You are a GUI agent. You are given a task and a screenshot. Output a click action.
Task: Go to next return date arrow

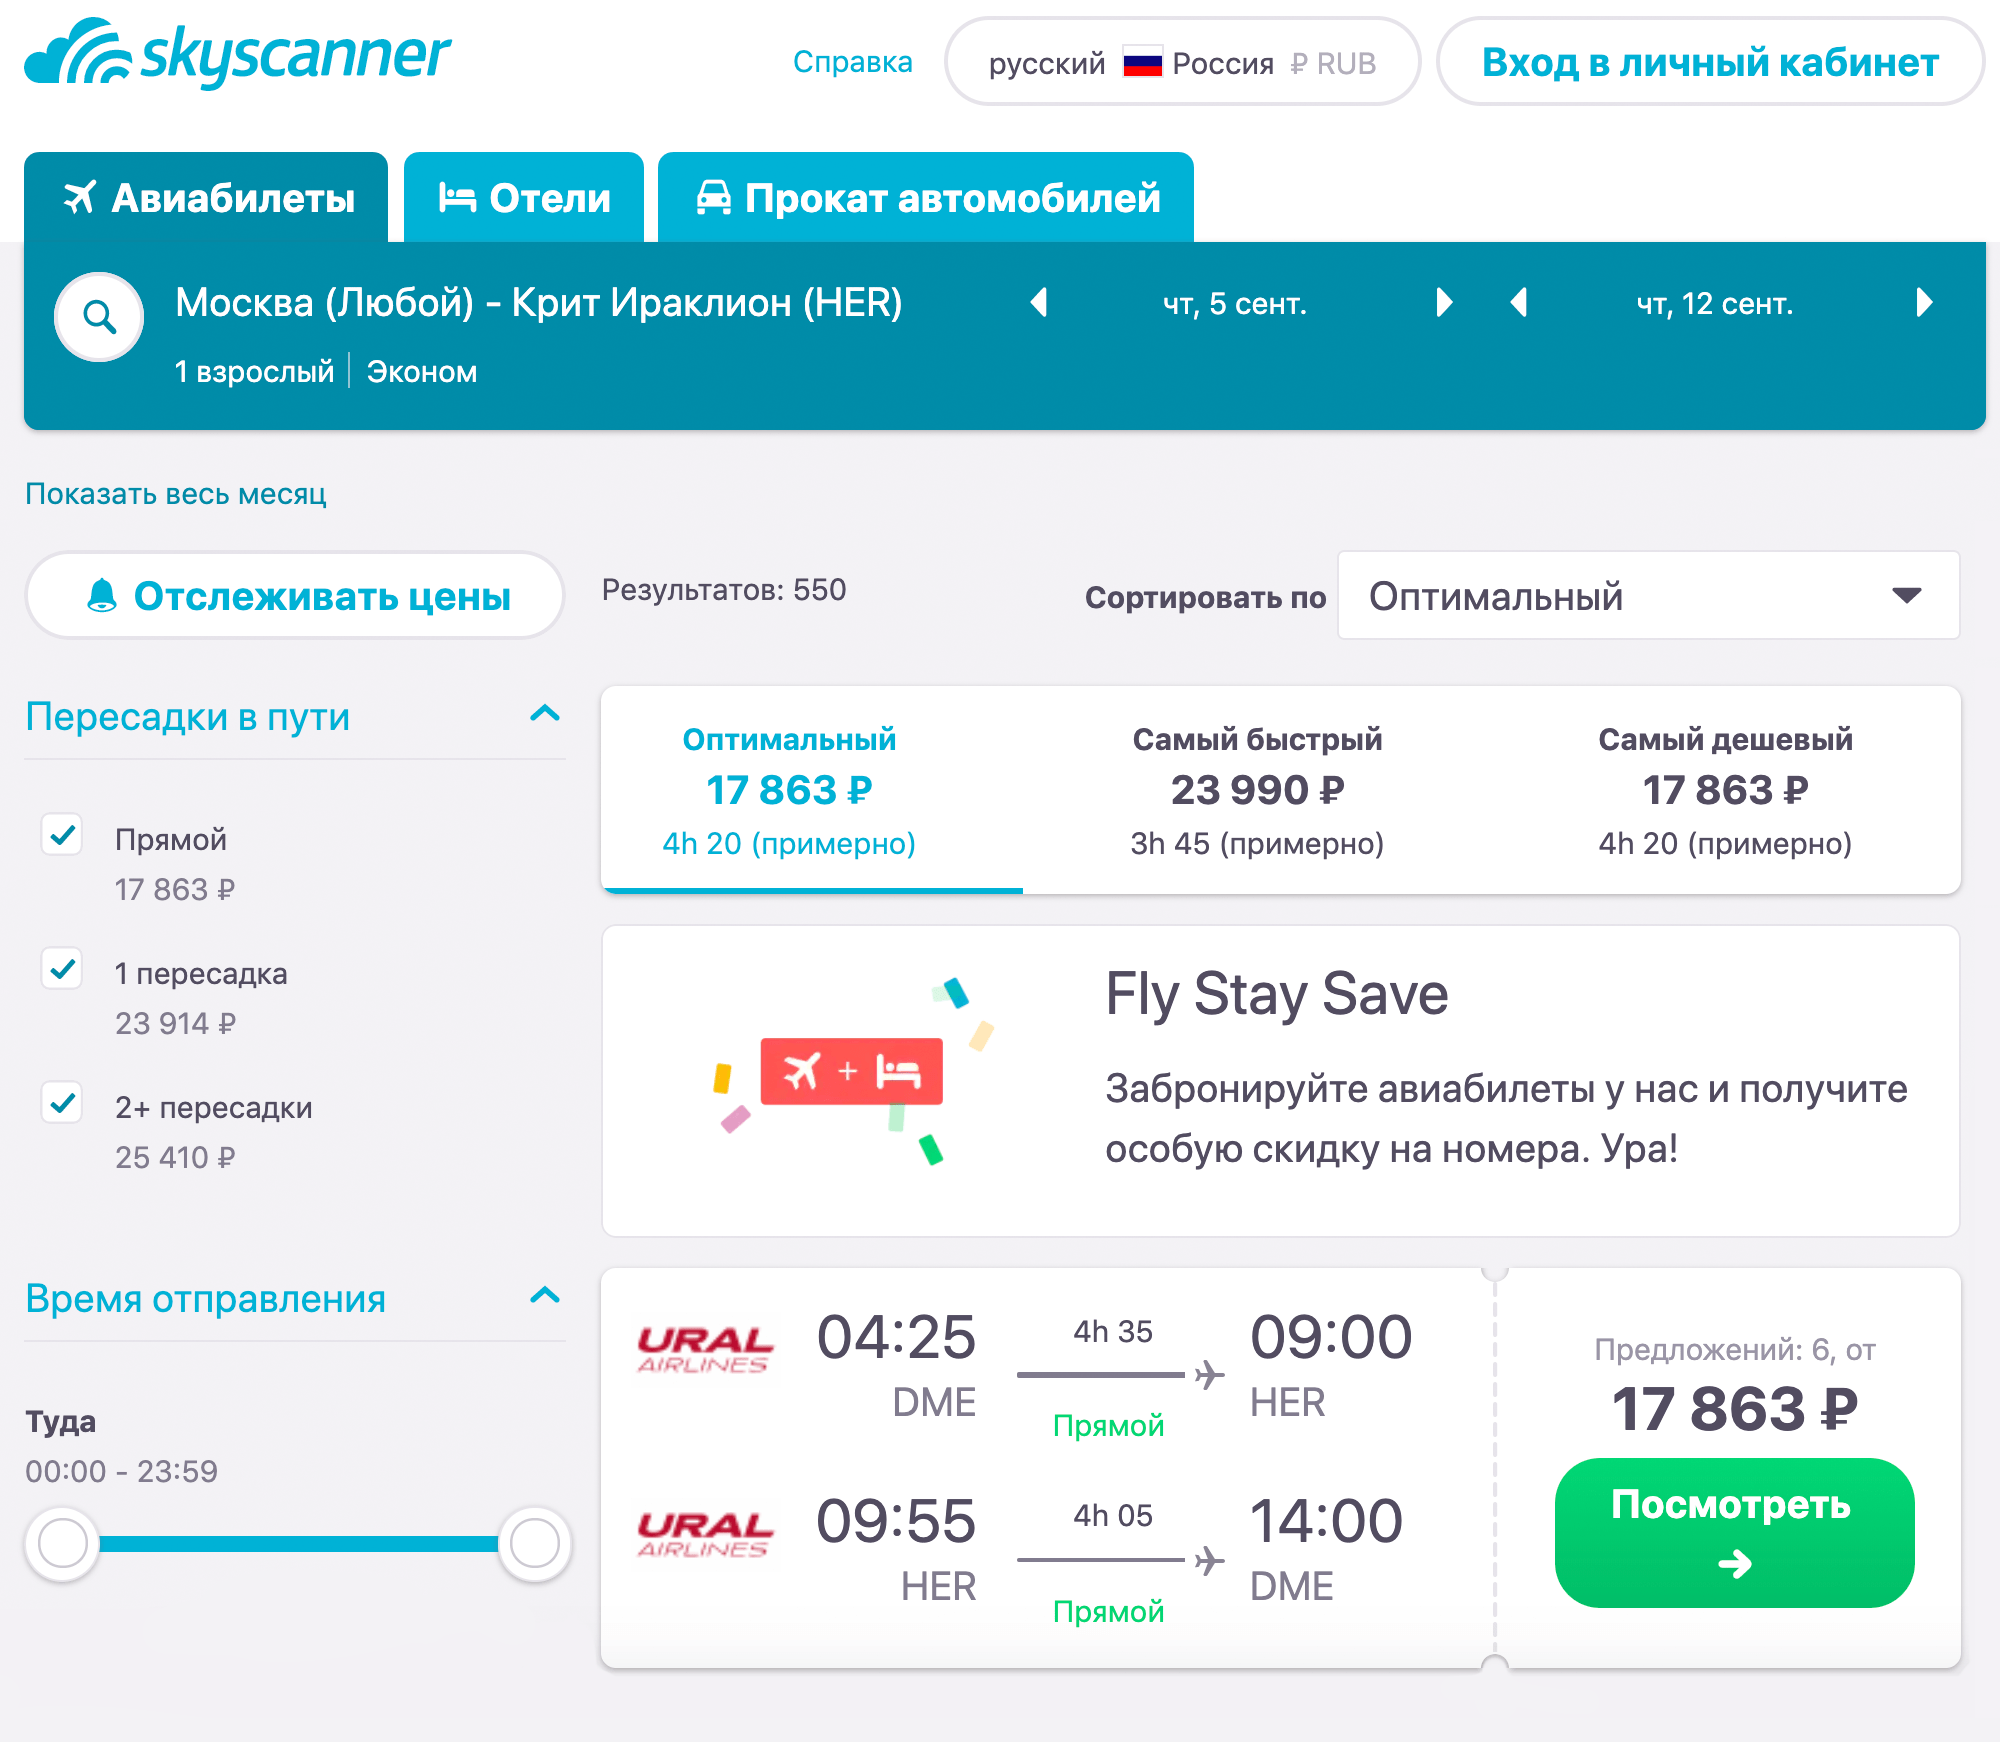point(1924,302)
